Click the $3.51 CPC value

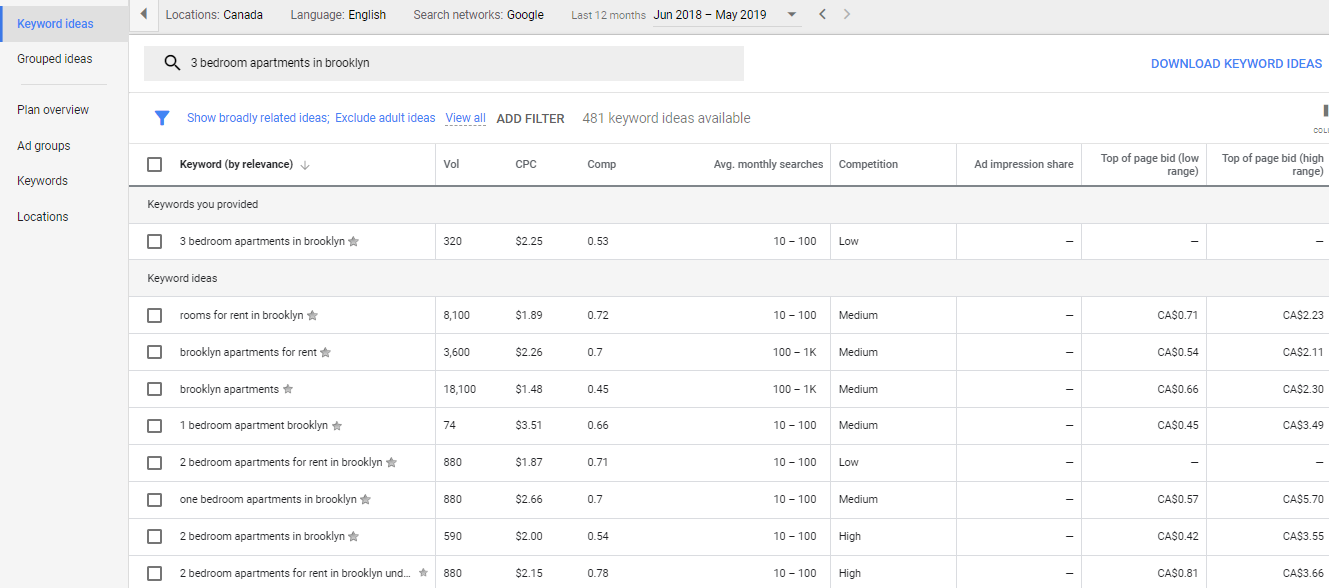pyautogui.click(x=529, y=425)
